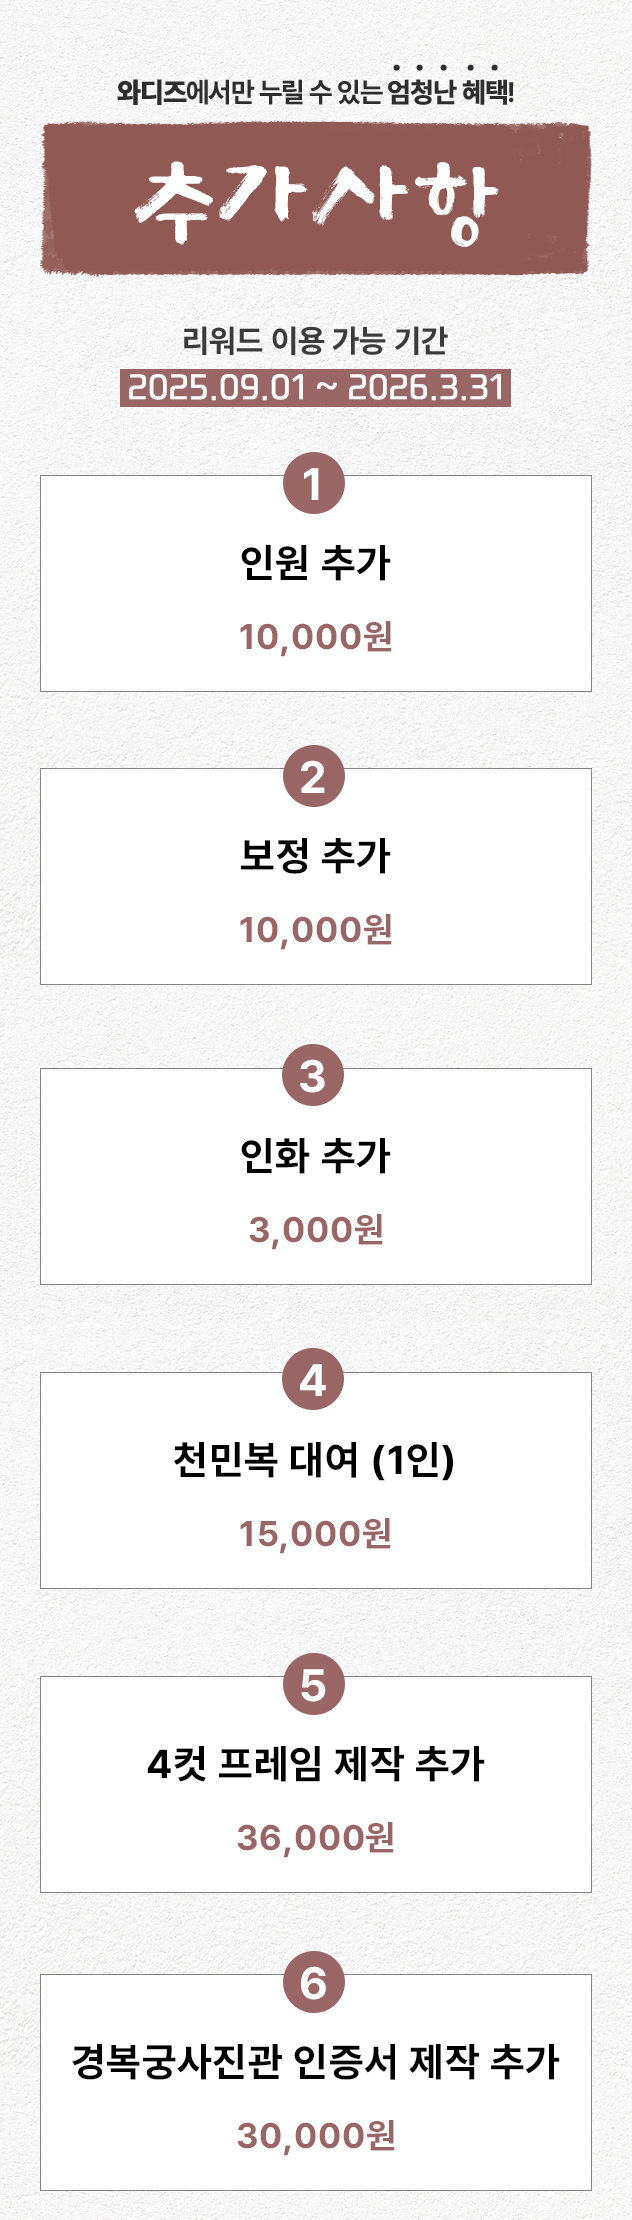This screenshot has width=632, height=2220.
Task: Select the 4컷 프레임 제작 추가 title
Action: click(316, 1764)
